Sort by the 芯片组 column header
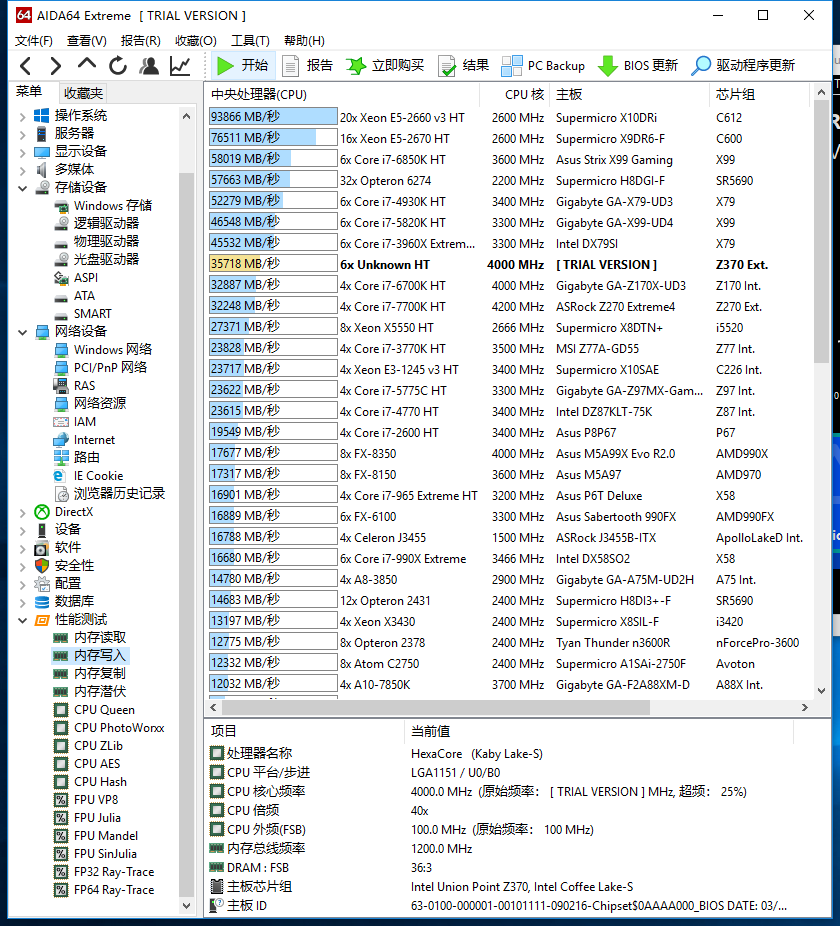Image resolution: width=840 pixels, height=926 pixels. pos(758,94)
